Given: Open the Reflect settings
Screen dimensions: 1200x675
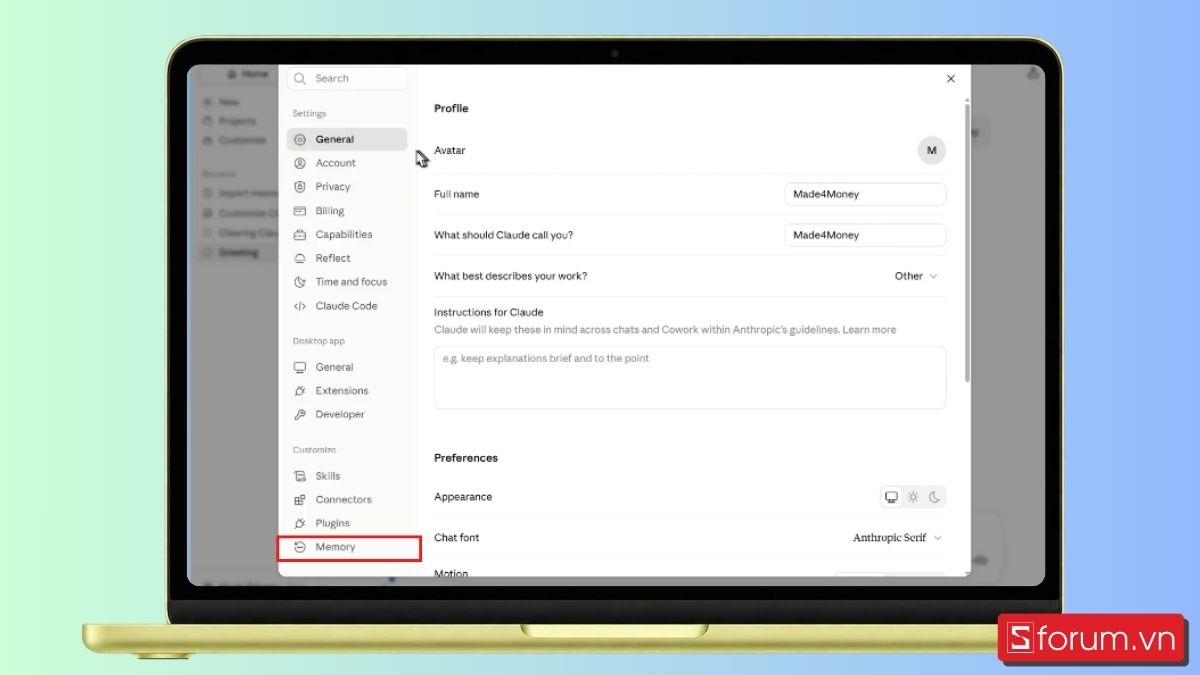Looking at the screenshot, I should [x=346, y=258].
